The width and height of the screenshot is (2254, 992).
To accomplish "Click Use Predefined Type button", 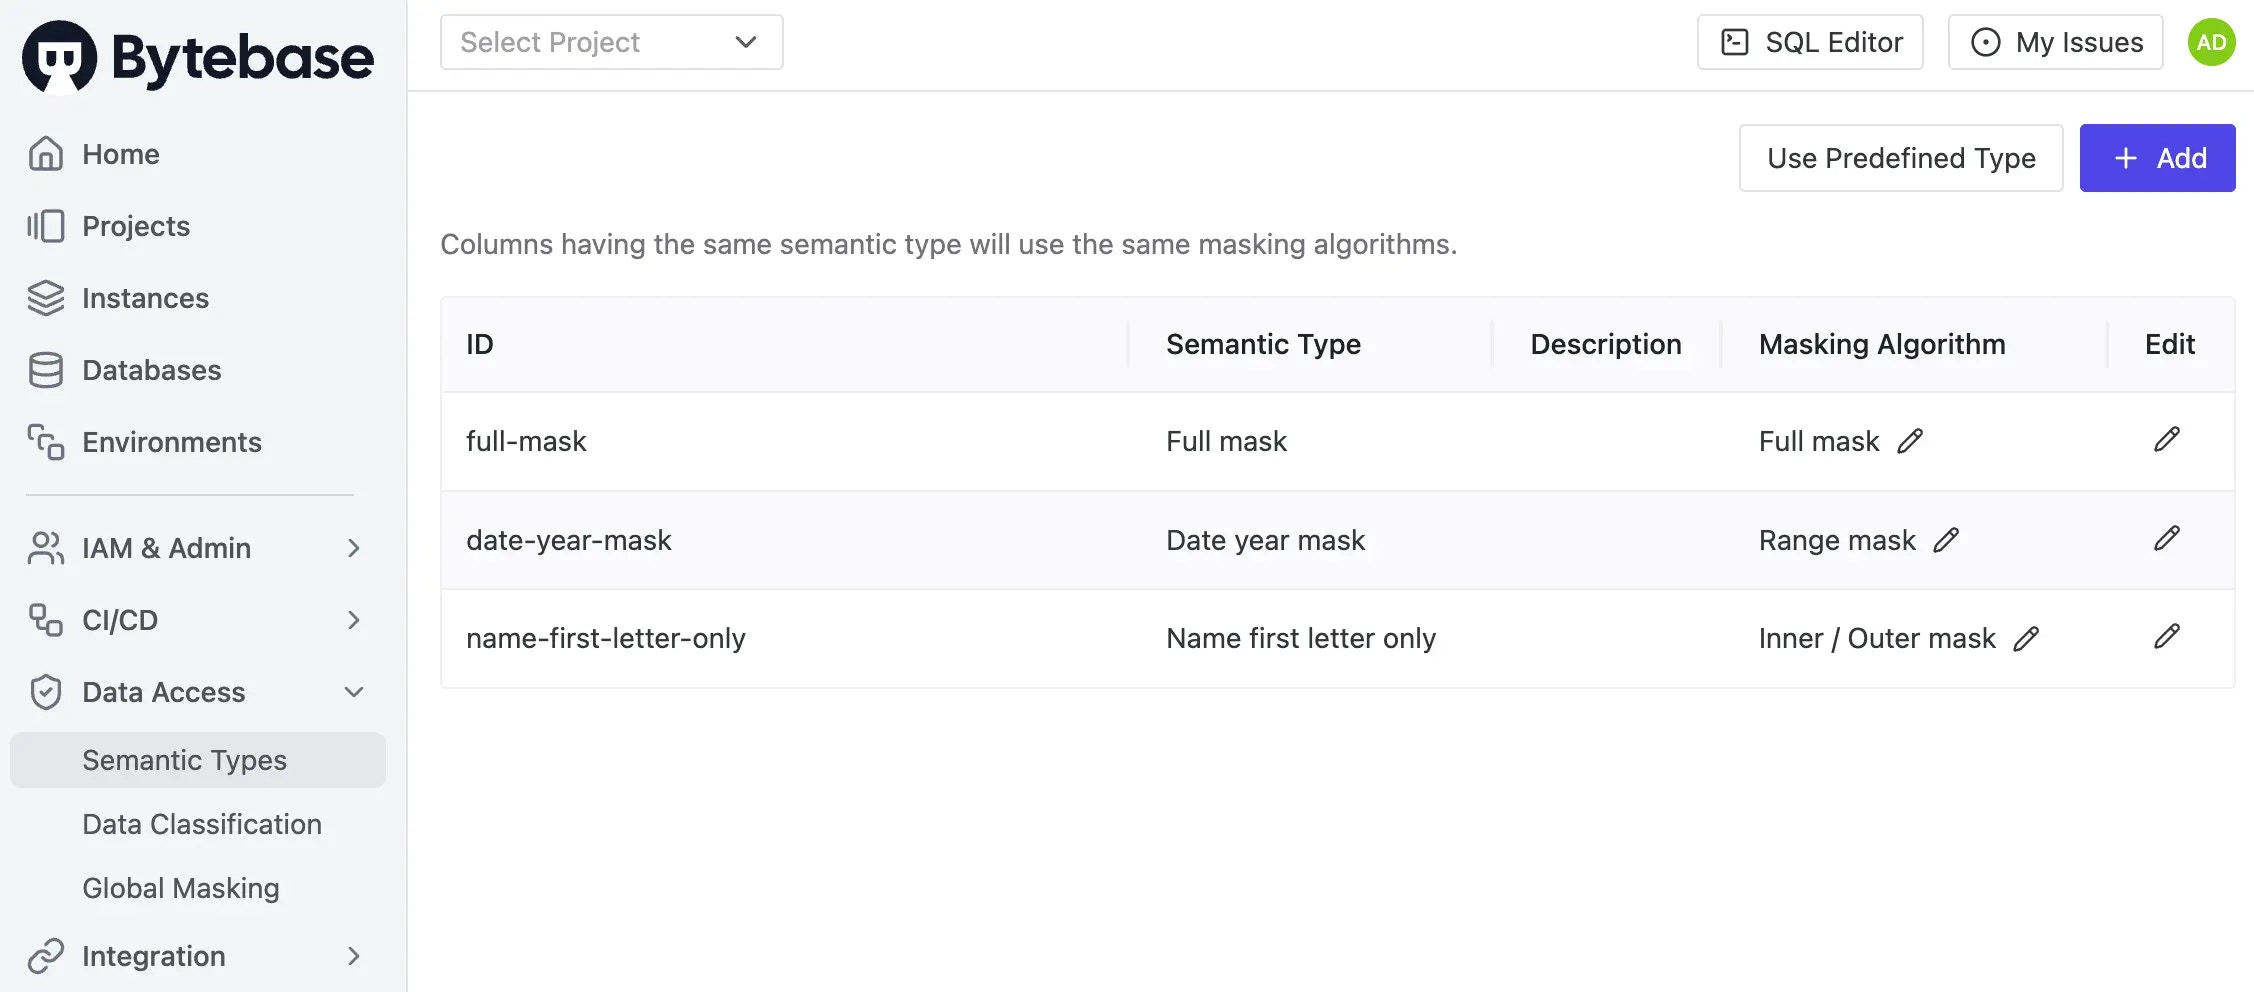I will pos(1900,157).
